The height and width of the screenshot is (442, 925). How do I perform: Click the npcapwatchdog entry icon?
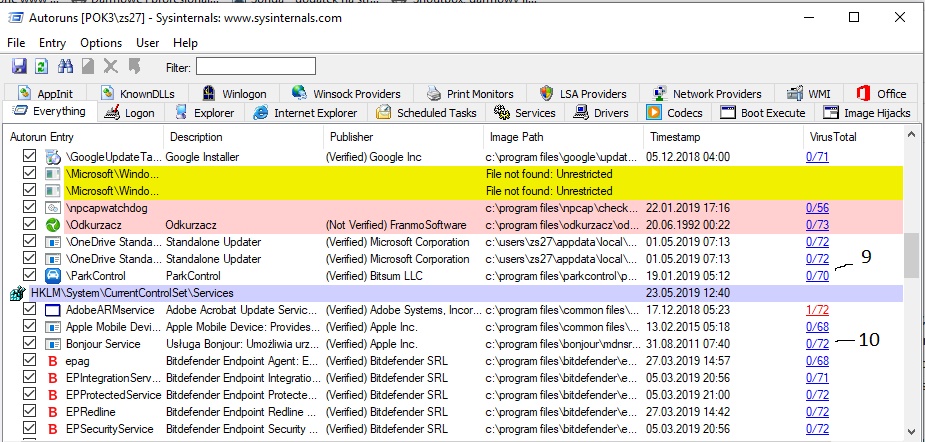coord(53,208)
